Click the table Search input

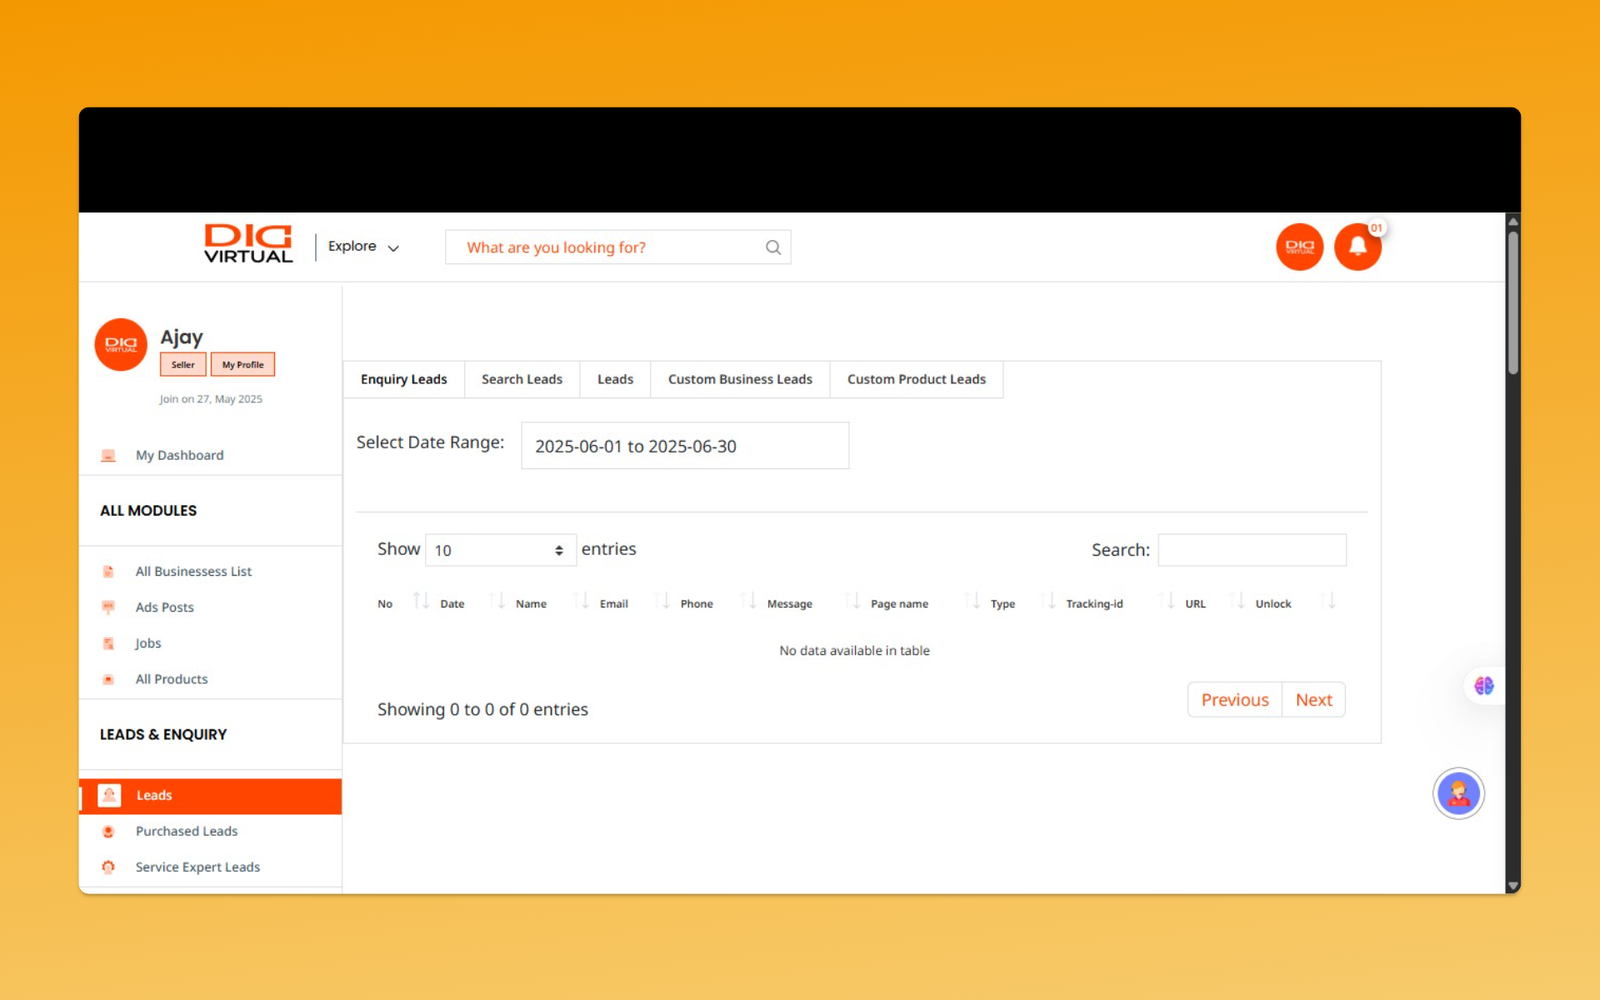[x=1252, y=550]
